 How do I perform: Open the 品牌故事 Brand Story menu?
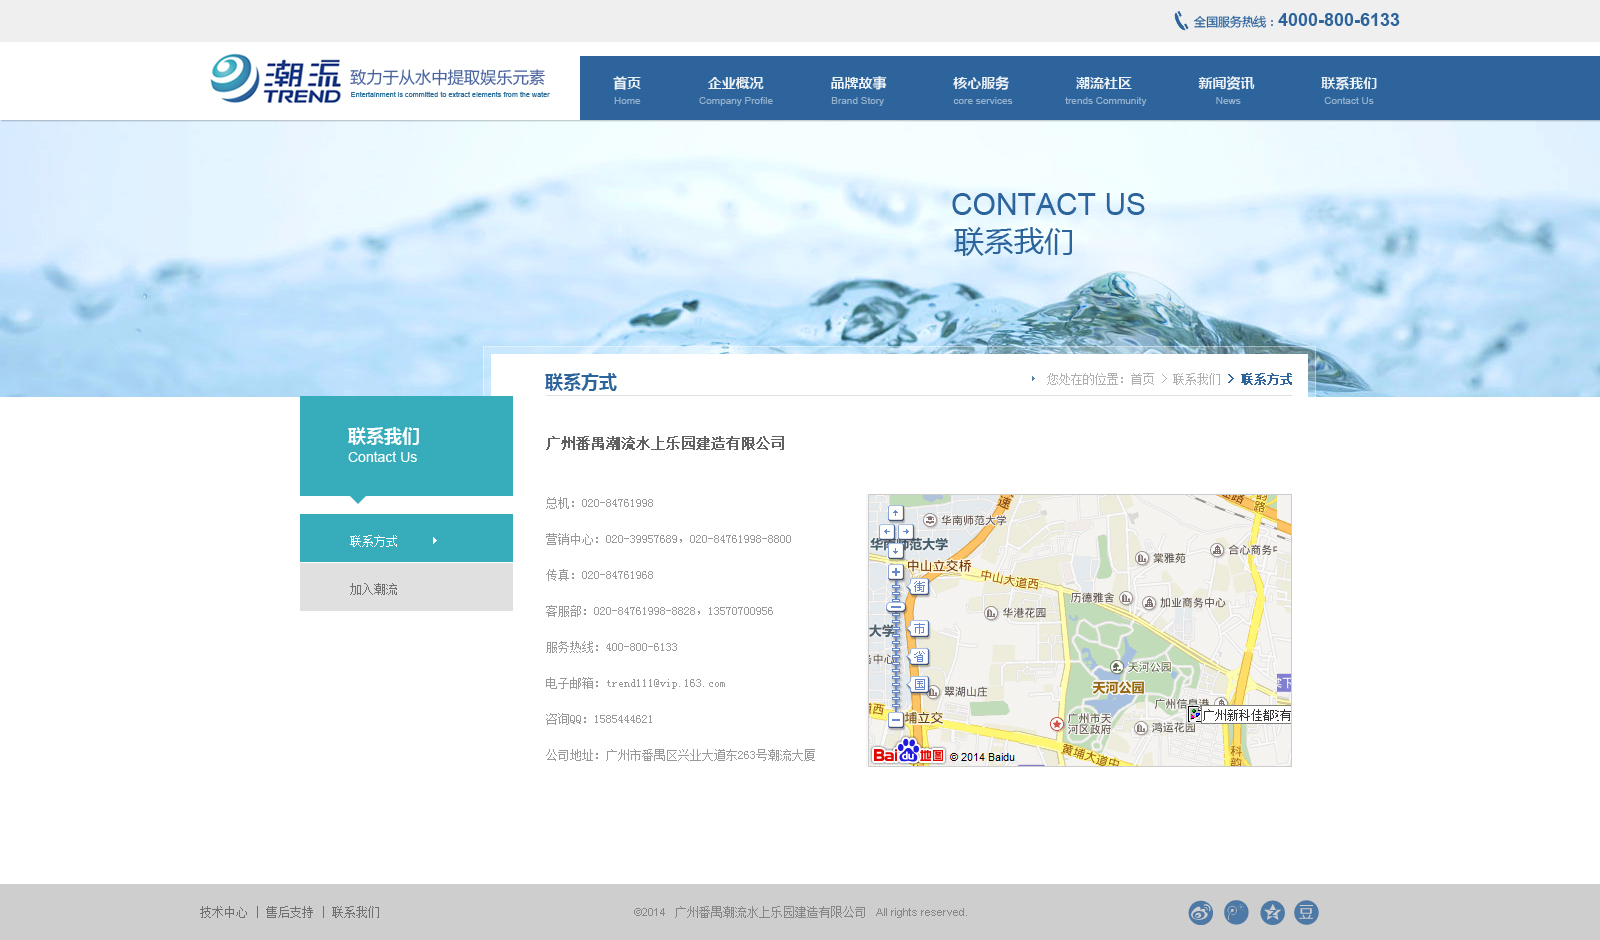(858, 89)
